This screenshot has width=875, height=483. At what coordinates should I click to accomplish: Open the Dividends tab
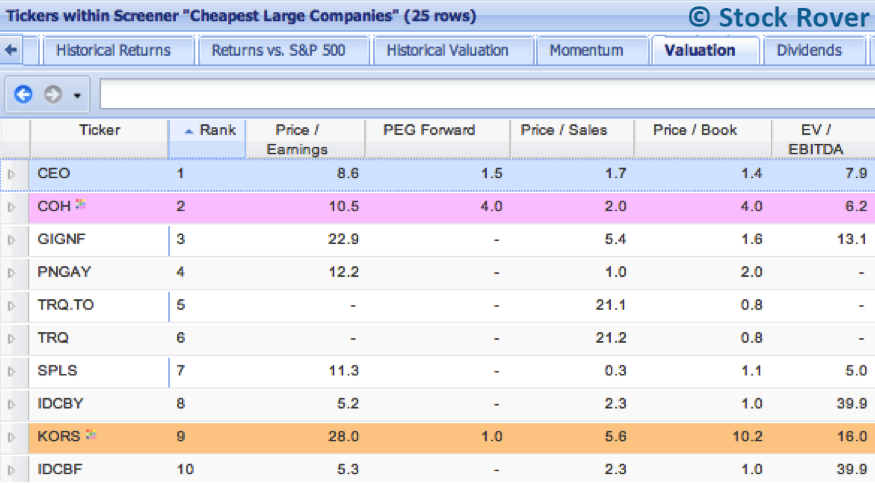coord(809,51)
